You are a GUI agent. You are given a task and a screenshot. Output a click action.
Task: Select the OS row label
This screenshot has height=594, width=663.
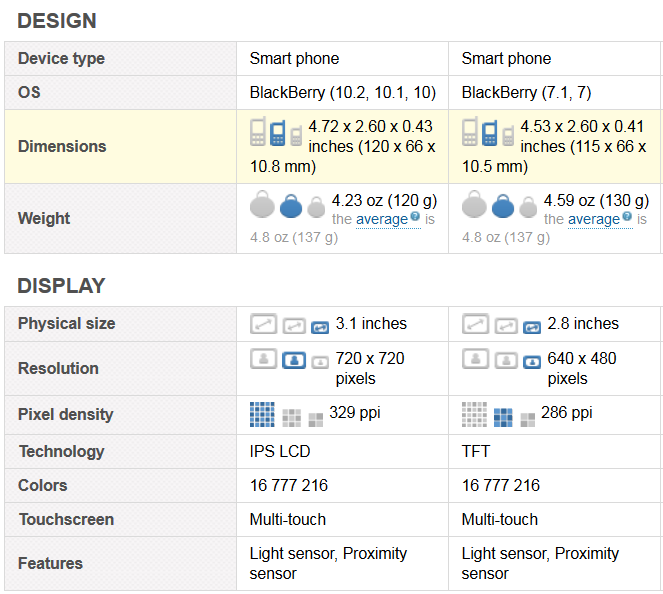pyautogui.click(x=29, y=92)
